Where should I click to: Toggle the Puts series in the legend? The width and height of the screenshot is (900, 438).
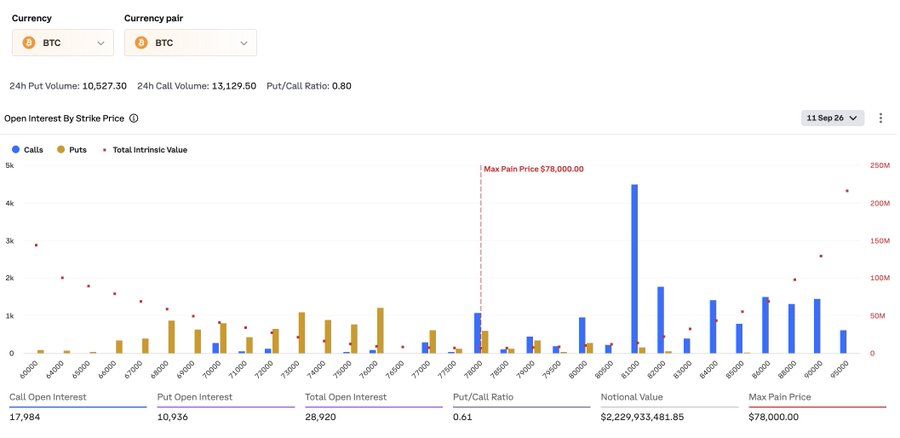71,150
